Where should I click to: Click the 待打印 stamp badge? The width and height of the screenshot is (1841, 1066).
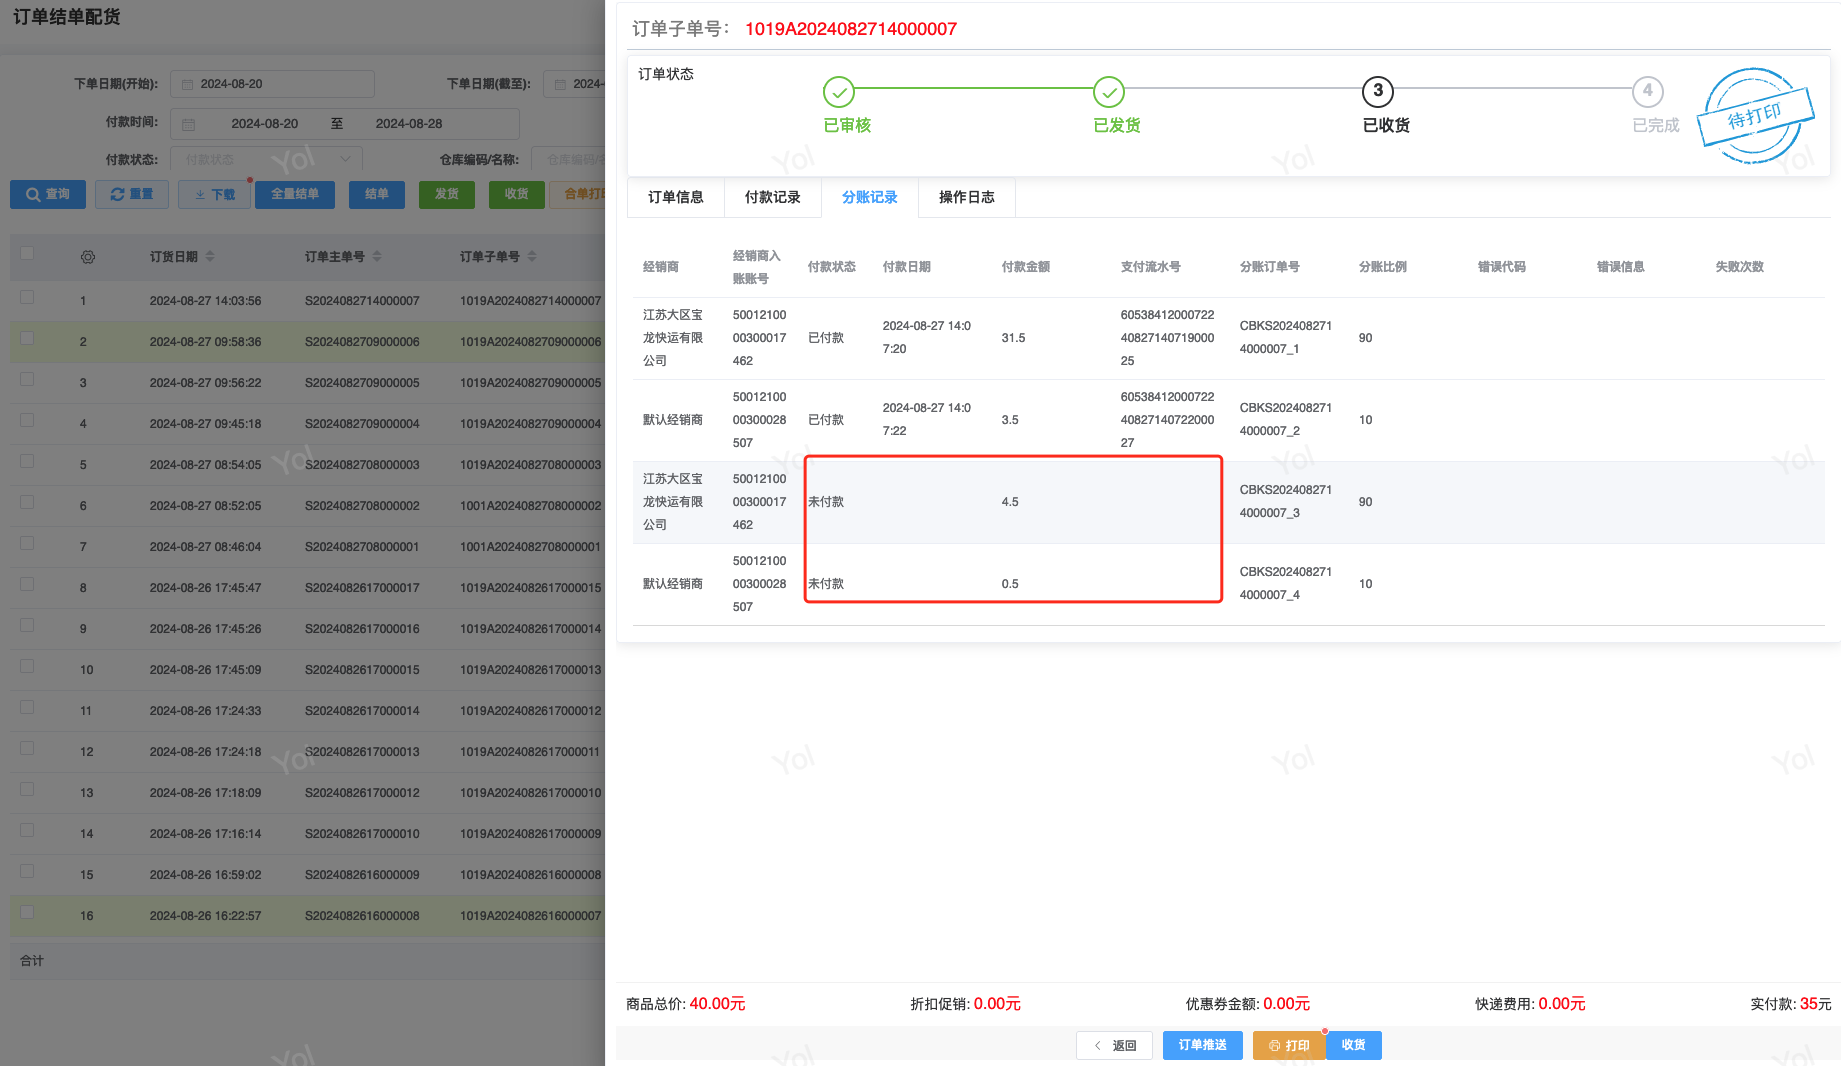(1755, 116)
